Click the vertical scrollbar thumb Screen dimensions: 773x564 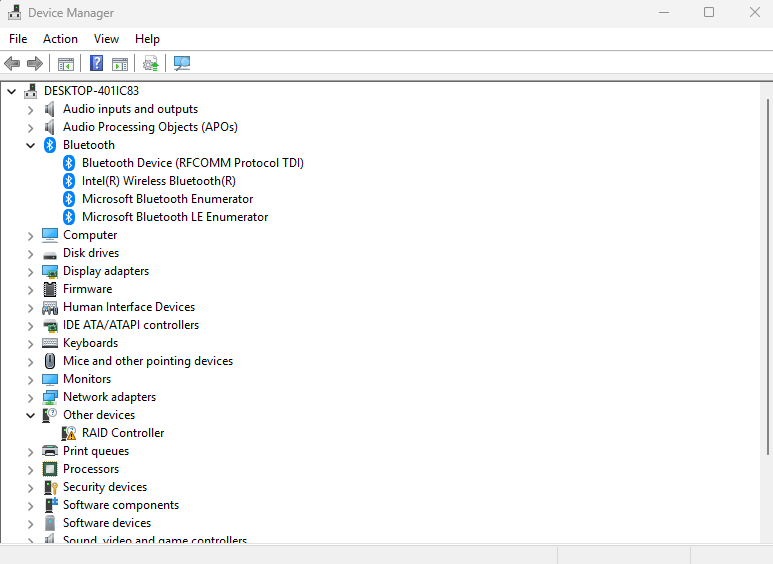[768, 277]
